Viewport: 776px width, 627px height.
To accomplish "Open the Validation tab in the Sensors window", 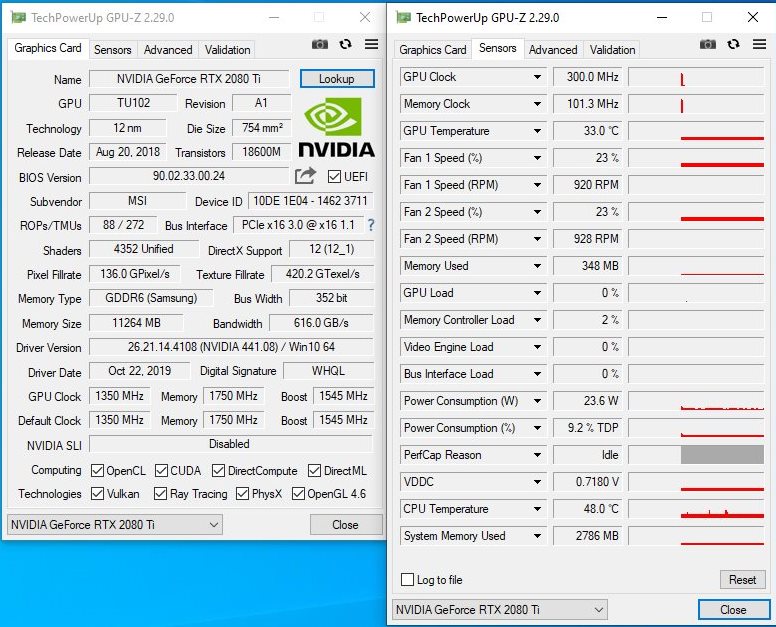I will (612, 50).
